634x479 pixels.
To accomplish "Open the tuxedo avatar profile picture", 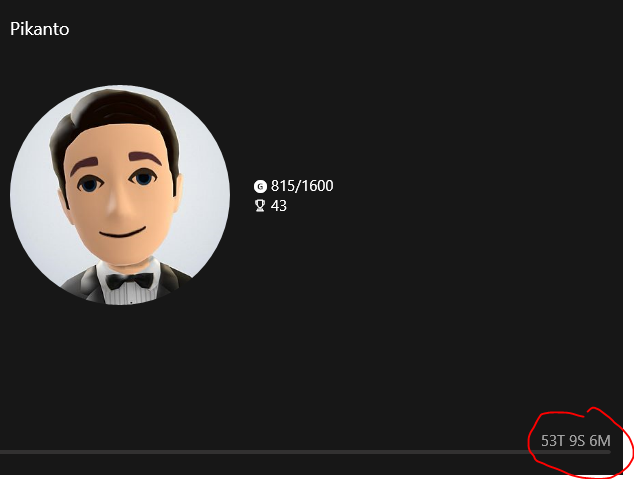I will [x=120, y=195].
